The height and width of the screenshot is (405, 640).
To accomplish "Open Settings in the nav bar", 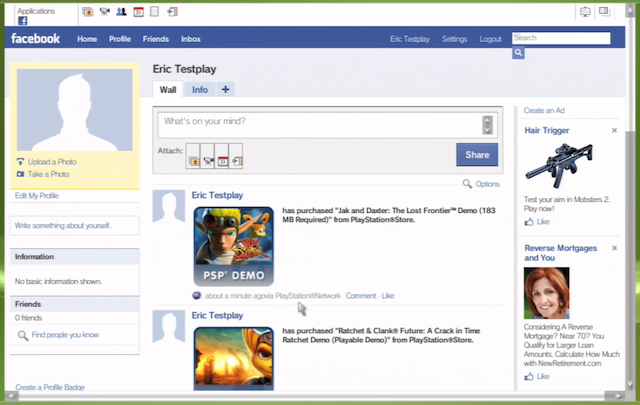I will (x=454, y=39).
